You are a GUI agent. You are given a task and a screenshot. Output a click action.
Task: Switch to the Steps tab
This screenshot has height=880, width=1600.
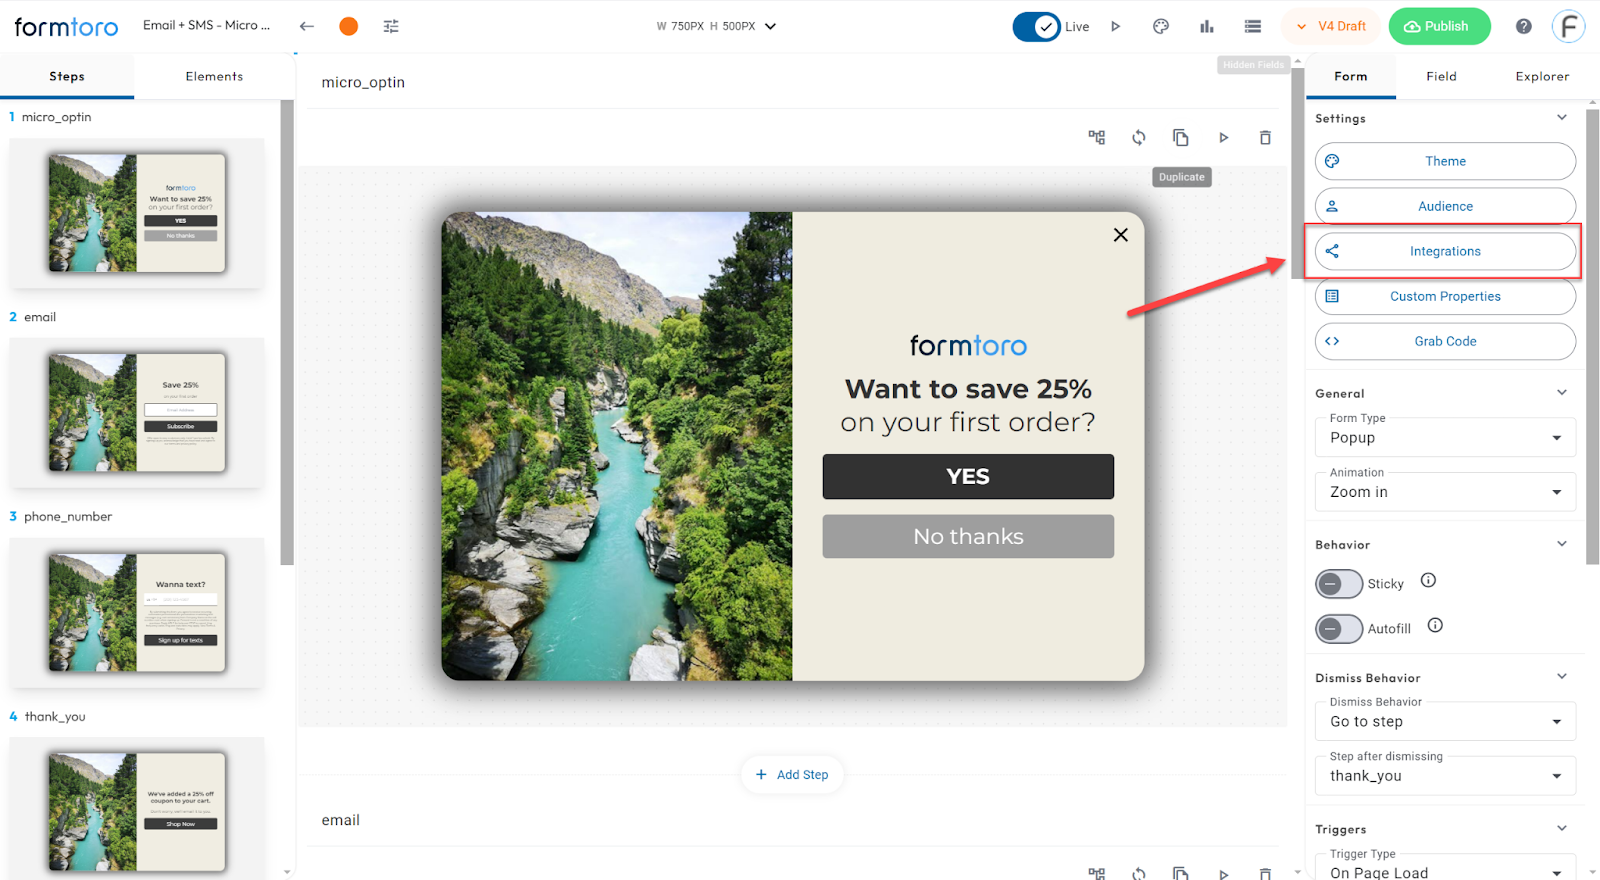point(67,76)
